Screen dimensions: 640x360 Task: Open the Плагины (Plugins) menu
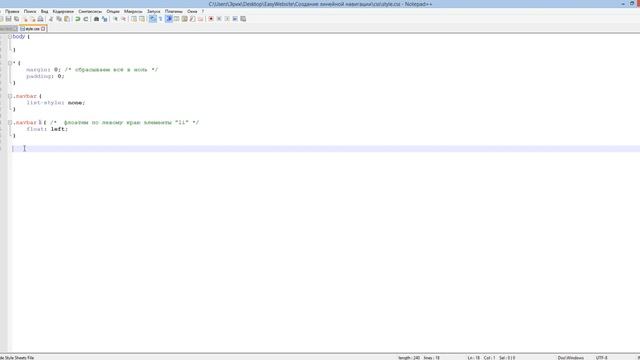173,11
